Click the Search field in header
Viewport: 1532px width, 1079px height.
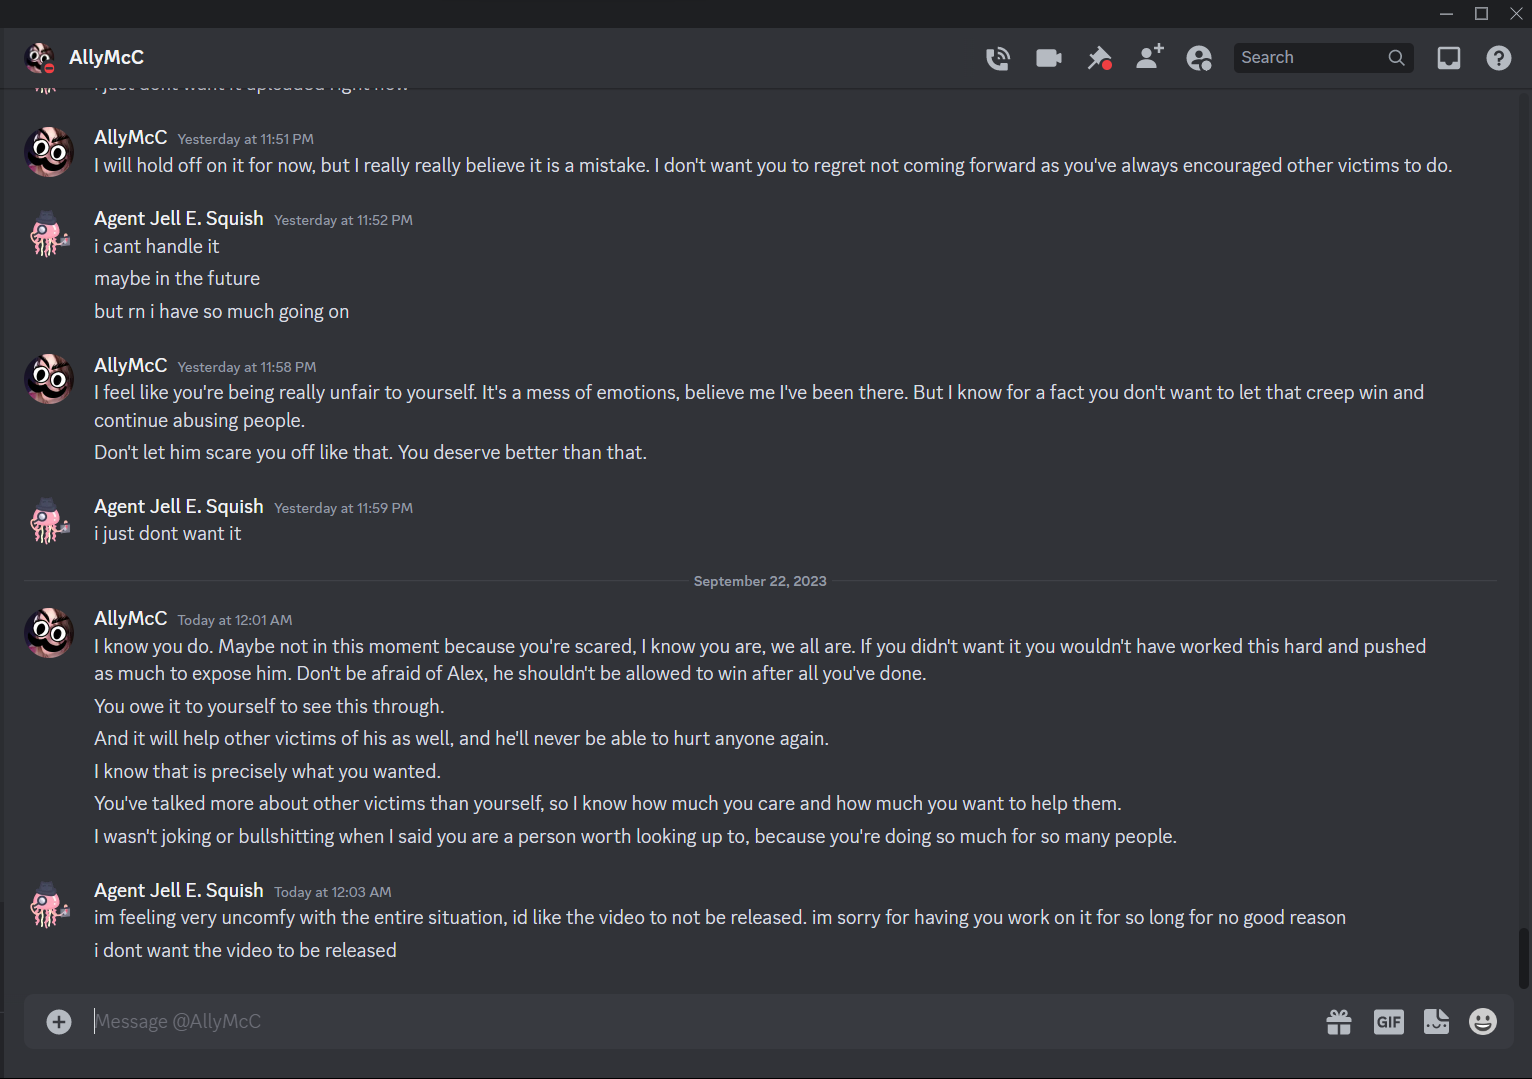[x=1312, y=58]
